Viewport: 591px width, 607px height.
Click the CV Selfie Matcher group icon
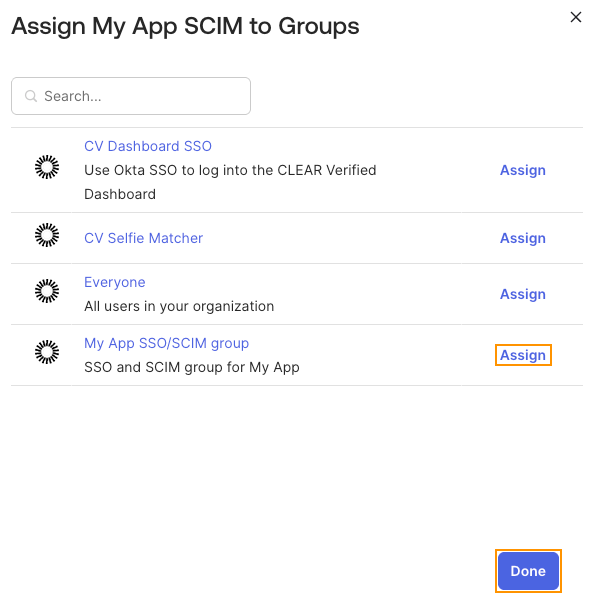point(47,235)
